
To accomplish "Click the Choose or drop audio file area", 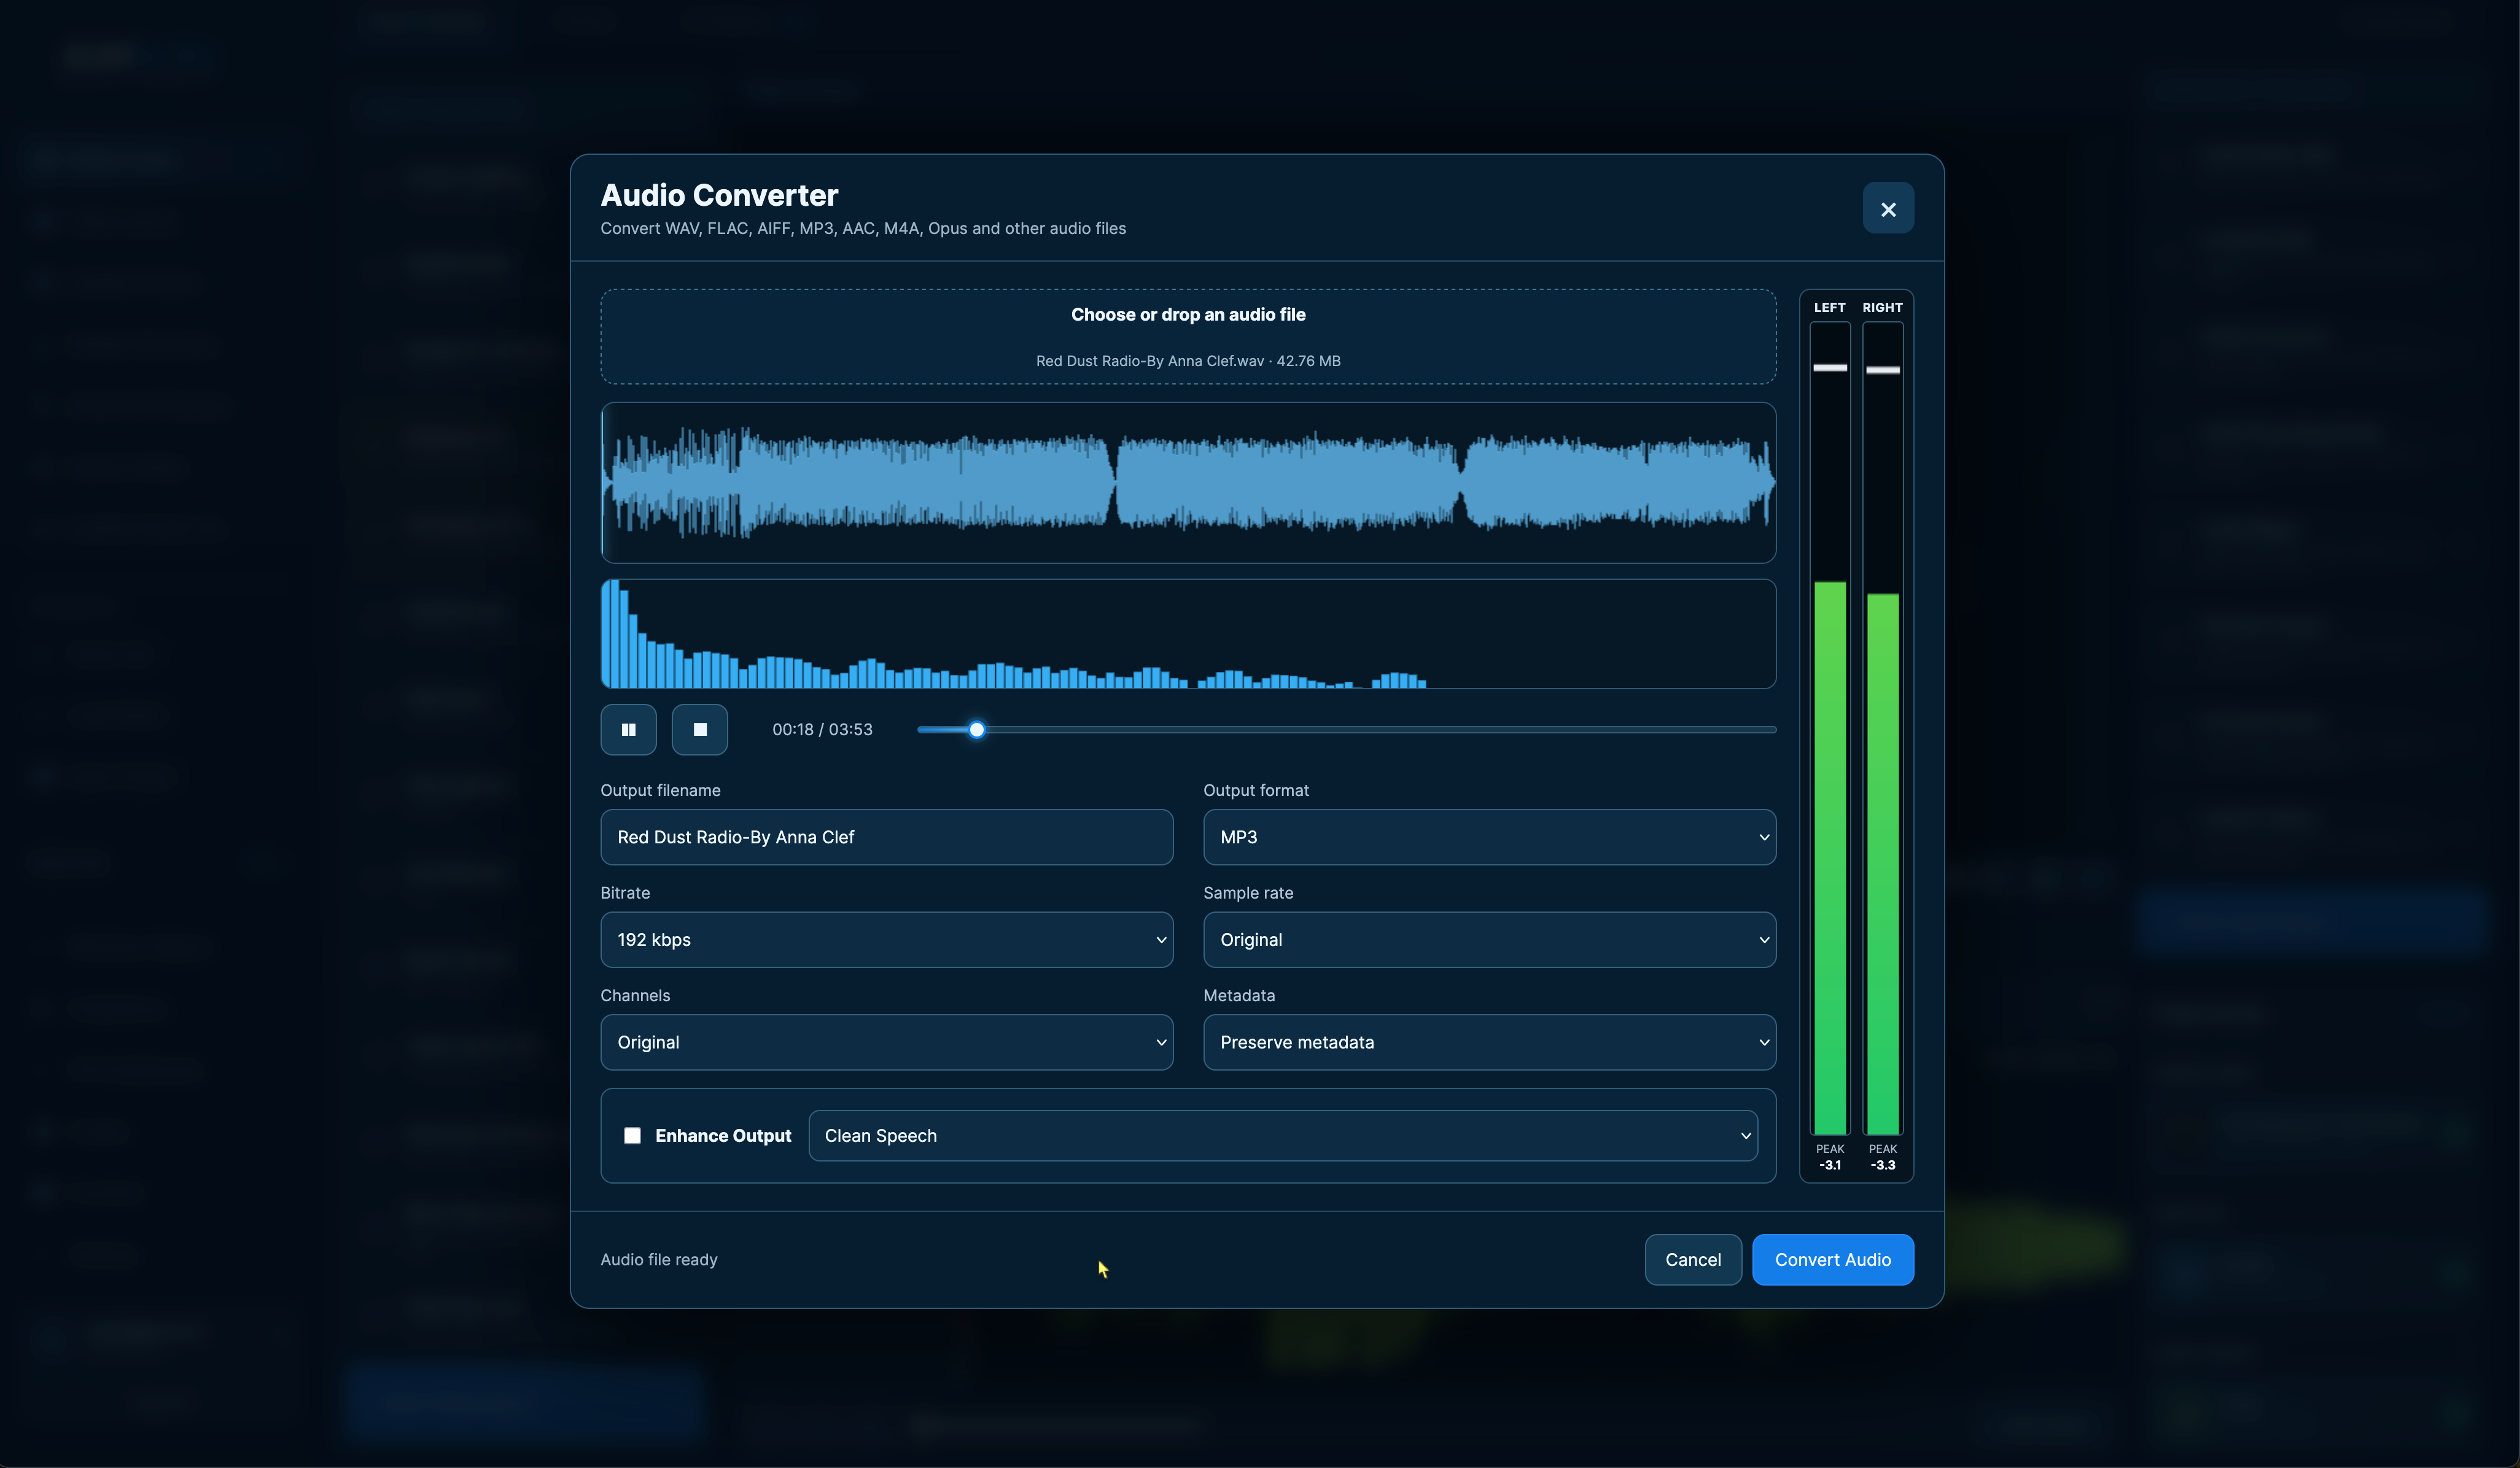I will click(x=1188, y=336).
